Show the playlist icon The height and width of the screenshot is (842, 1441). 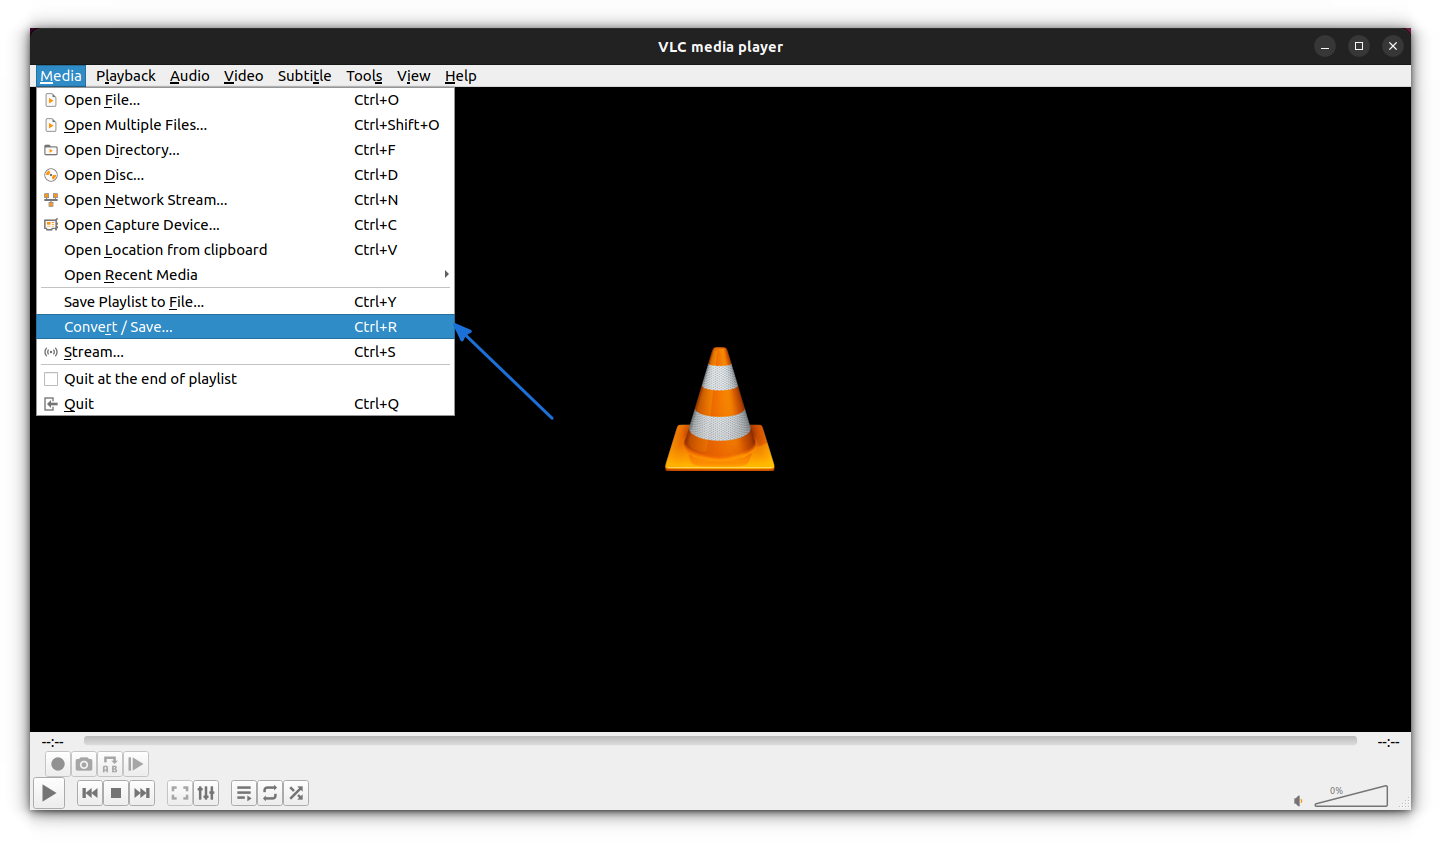pyautogui.click(x=243, y=792)
